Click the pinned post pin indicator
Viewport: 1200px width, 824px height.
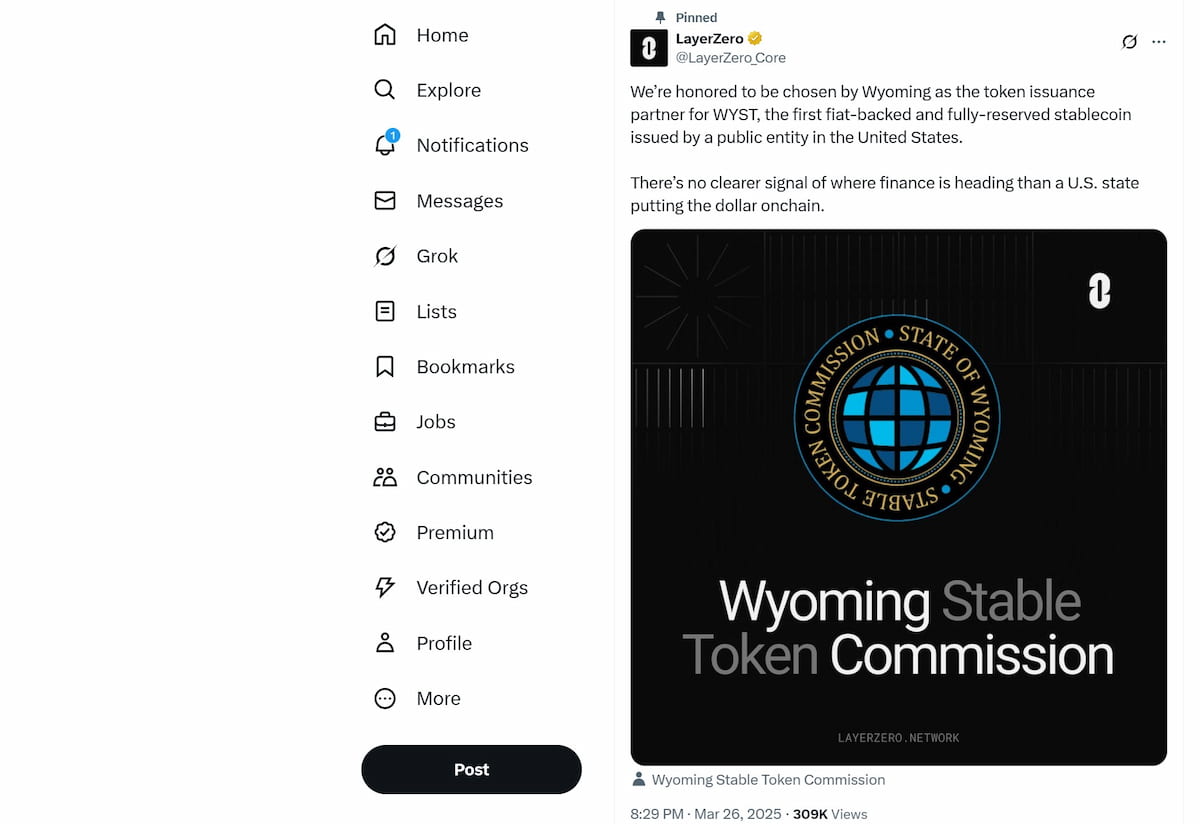(661, 17)
